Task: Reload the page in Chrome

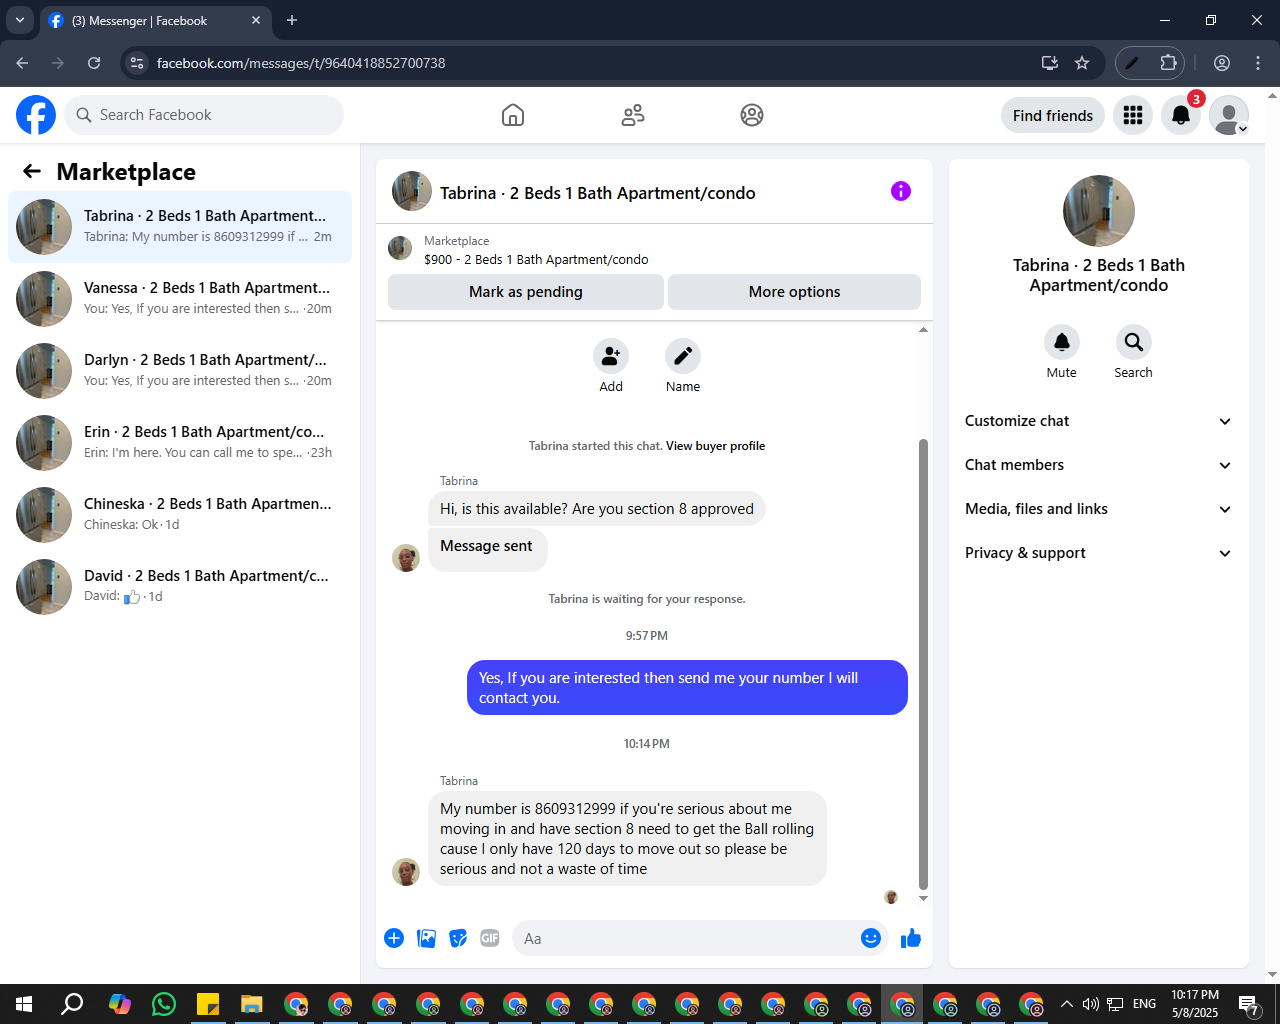Action: tap(94, 63)
